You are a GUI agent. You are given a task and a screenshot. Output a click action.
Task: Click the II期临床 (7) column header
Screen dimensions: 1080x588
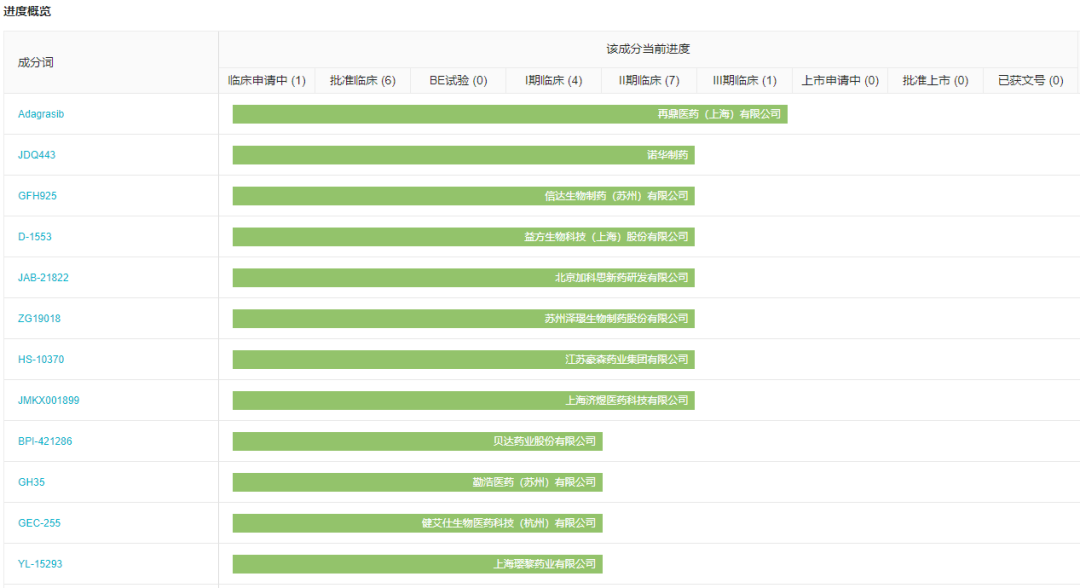pyautogui.click(x=649, y=81)
